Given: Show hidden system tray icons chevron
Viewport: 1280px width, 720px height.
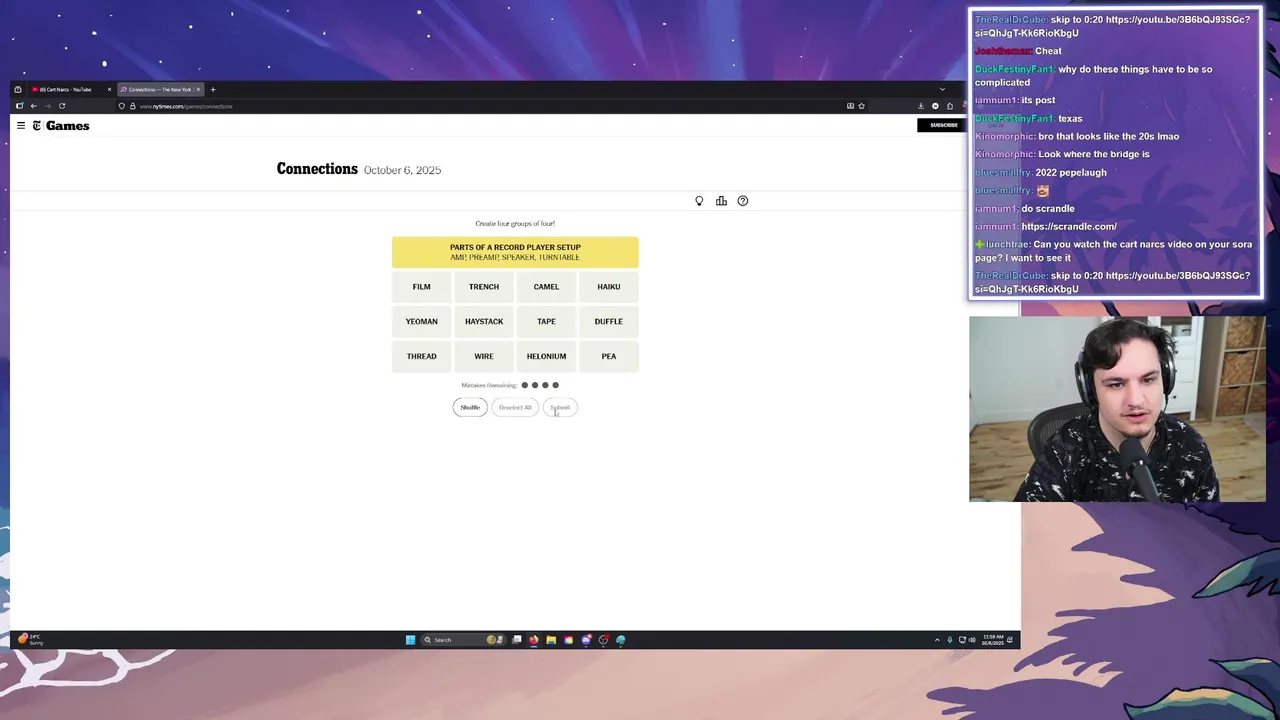Looking at the screenshot, I should pyautogui.click(x=937, y=640).
